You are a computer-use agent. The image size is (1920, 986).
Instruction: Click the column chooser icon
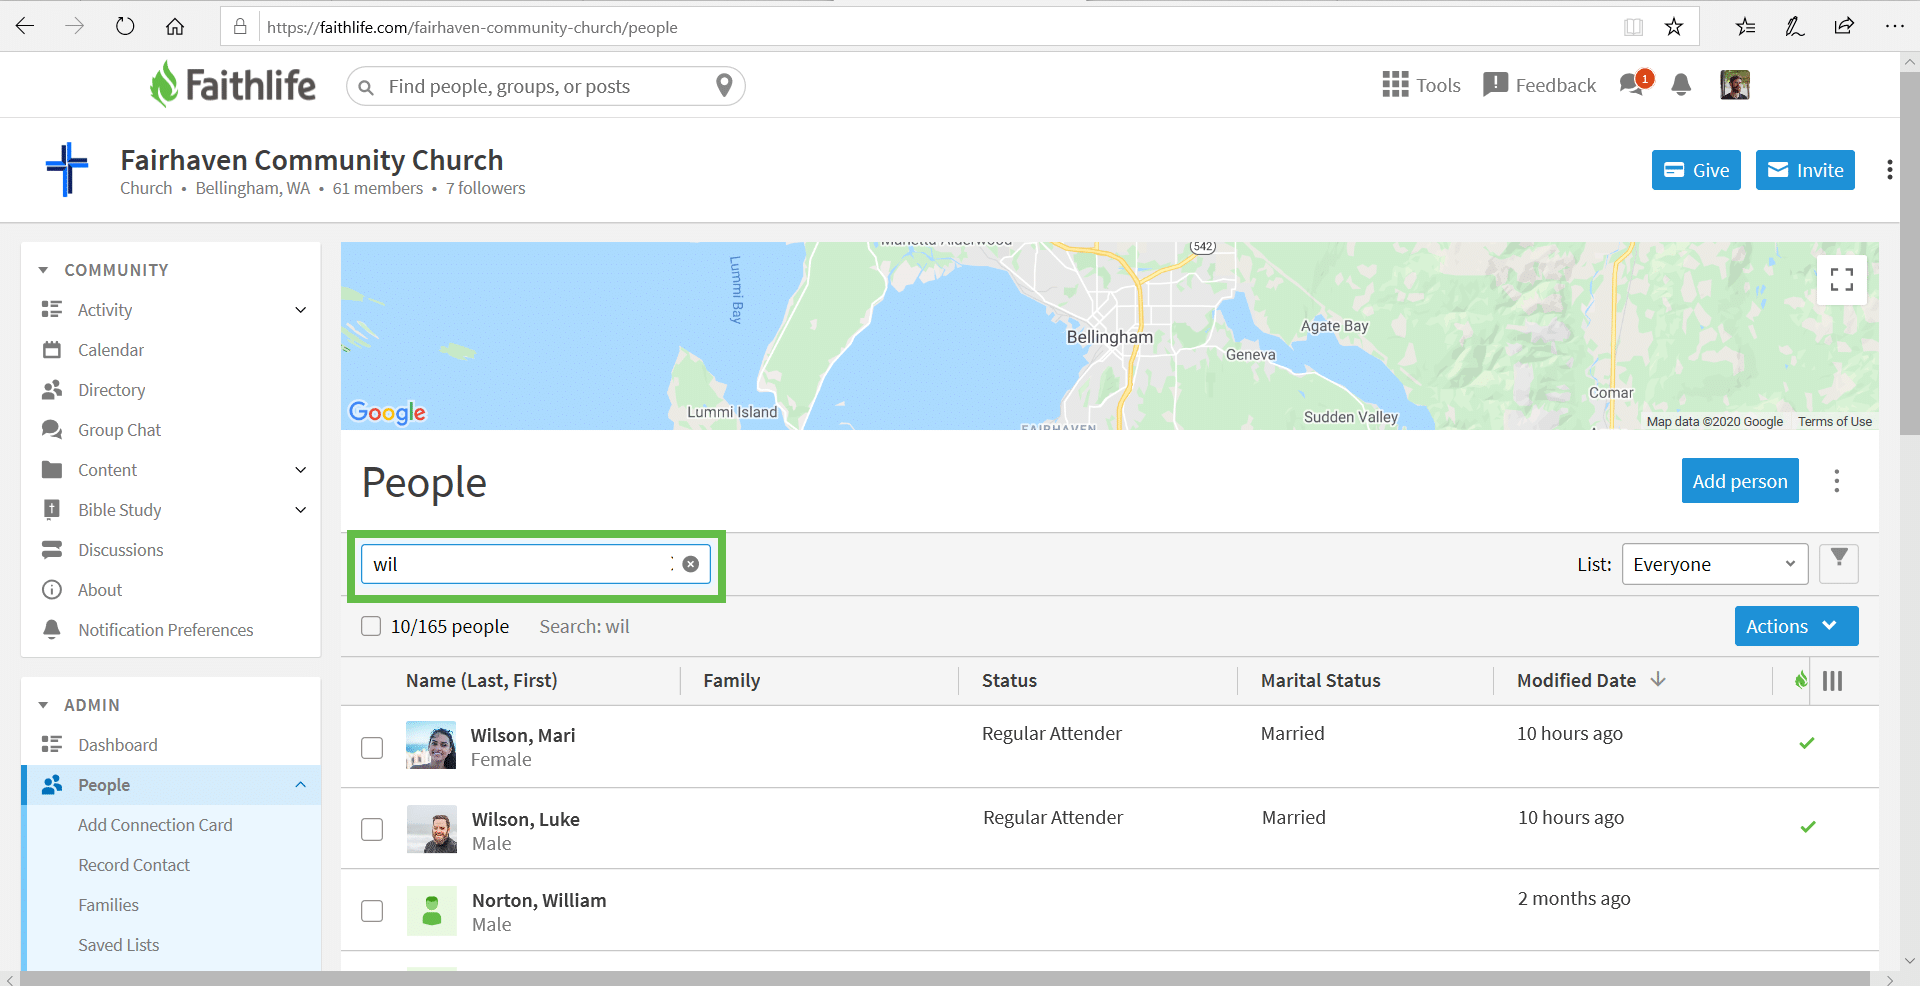(x=1832, y=681)
